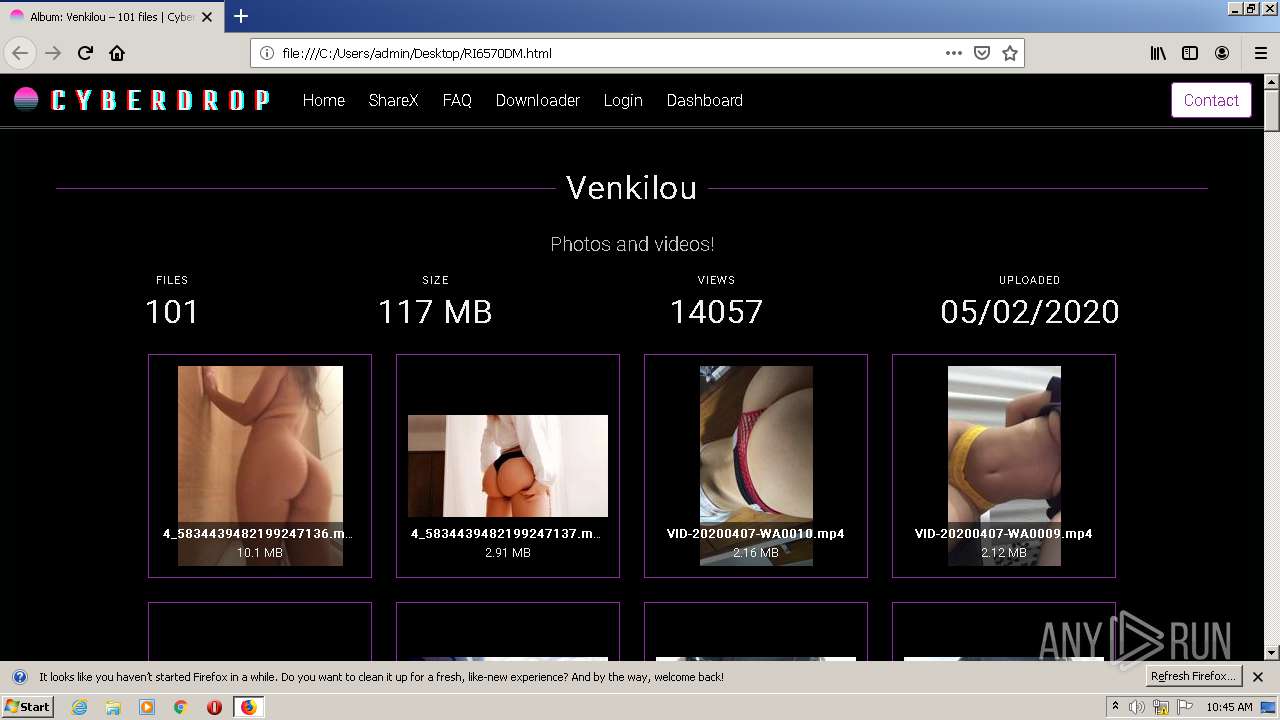Bookmark this page with the star icon
Viewport: 1280px width, 720px height.
click(1010, 53)
